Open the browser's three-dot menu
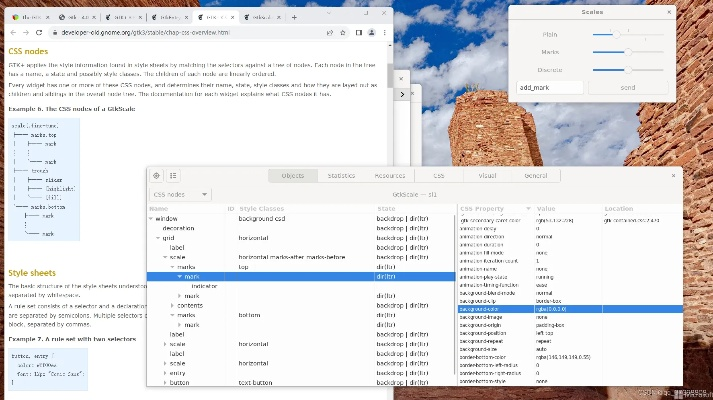 click(x=384, y=33)
